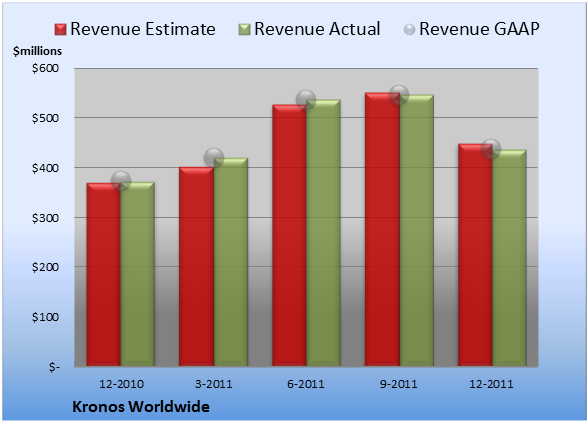Click the $300 y-axis label
This screenshot has height=422, width=588.
[45, 218]
